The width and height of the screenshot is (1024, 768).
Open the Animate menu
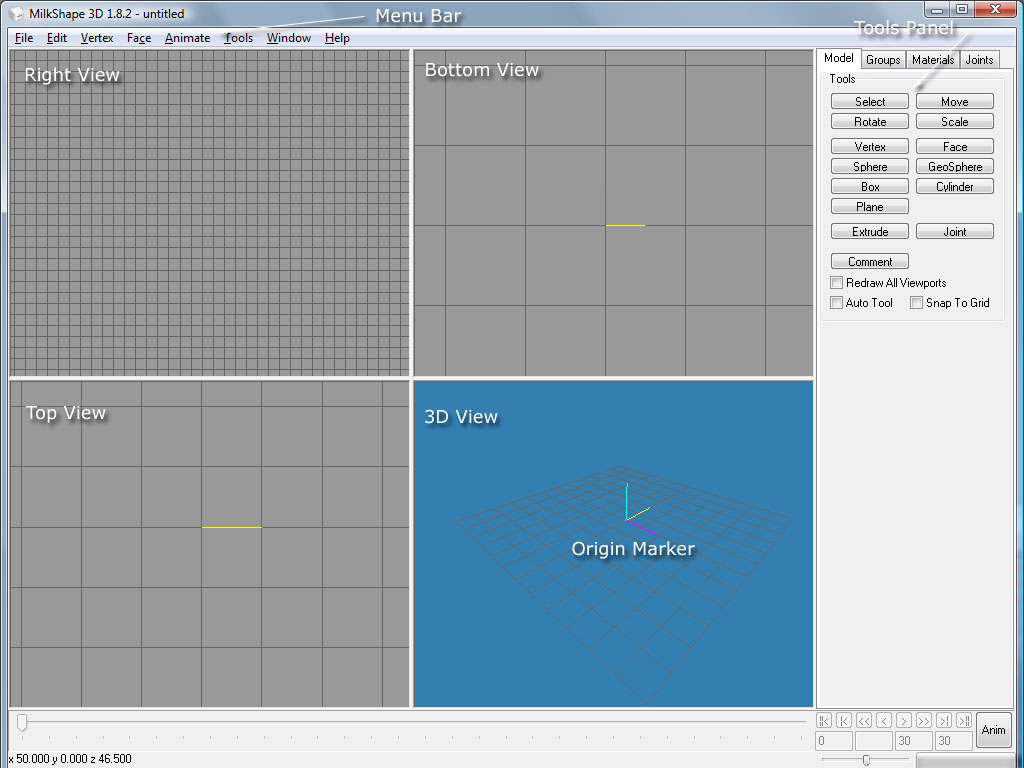click(x=187, y=38)
